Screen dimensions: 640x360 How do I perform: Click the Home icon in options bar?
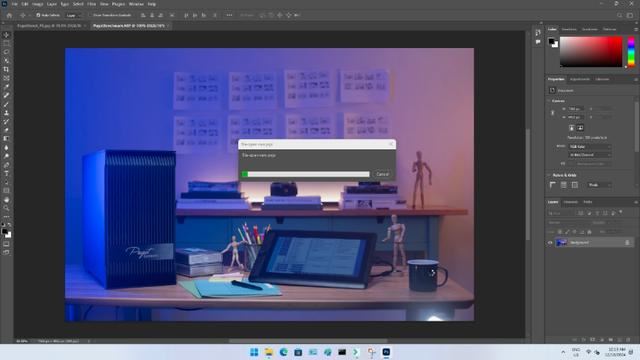[x=9, y=15]
